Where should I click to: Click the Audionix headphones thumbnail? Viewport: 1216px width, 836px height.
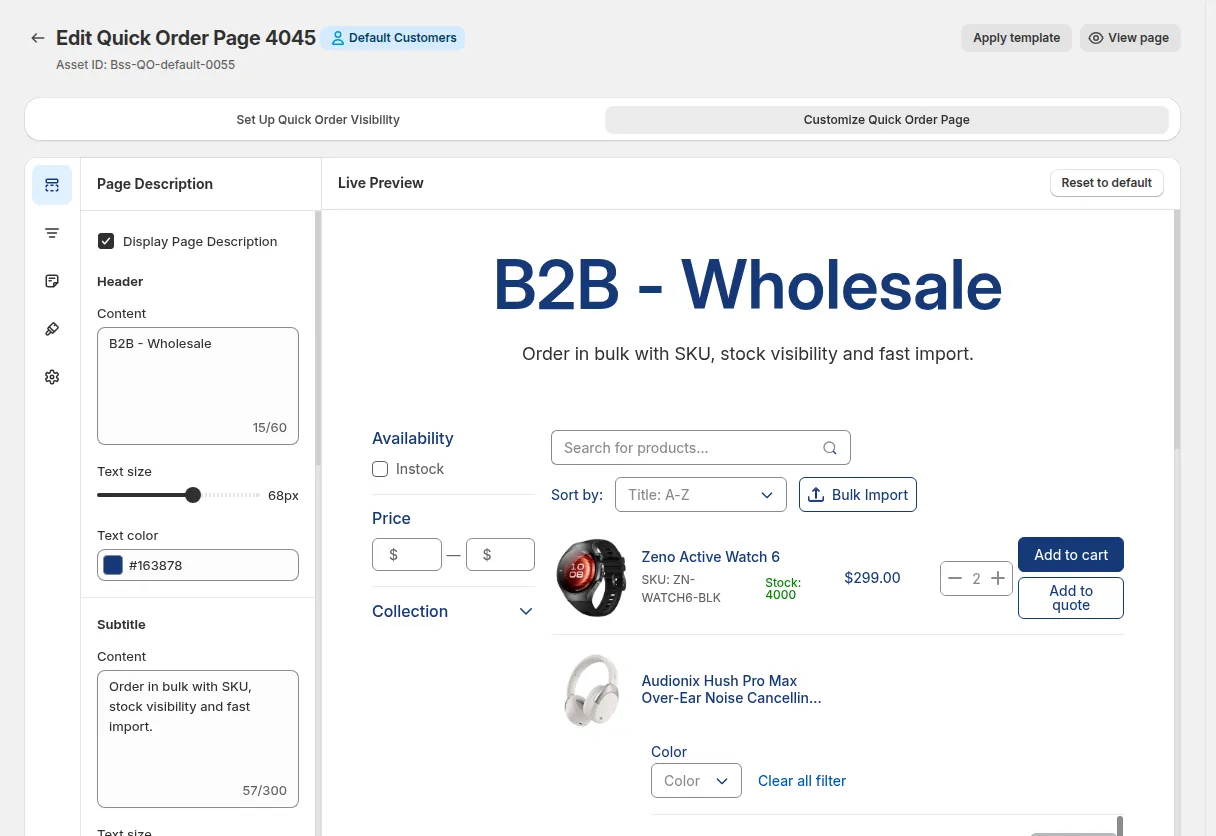click(591, 690)
